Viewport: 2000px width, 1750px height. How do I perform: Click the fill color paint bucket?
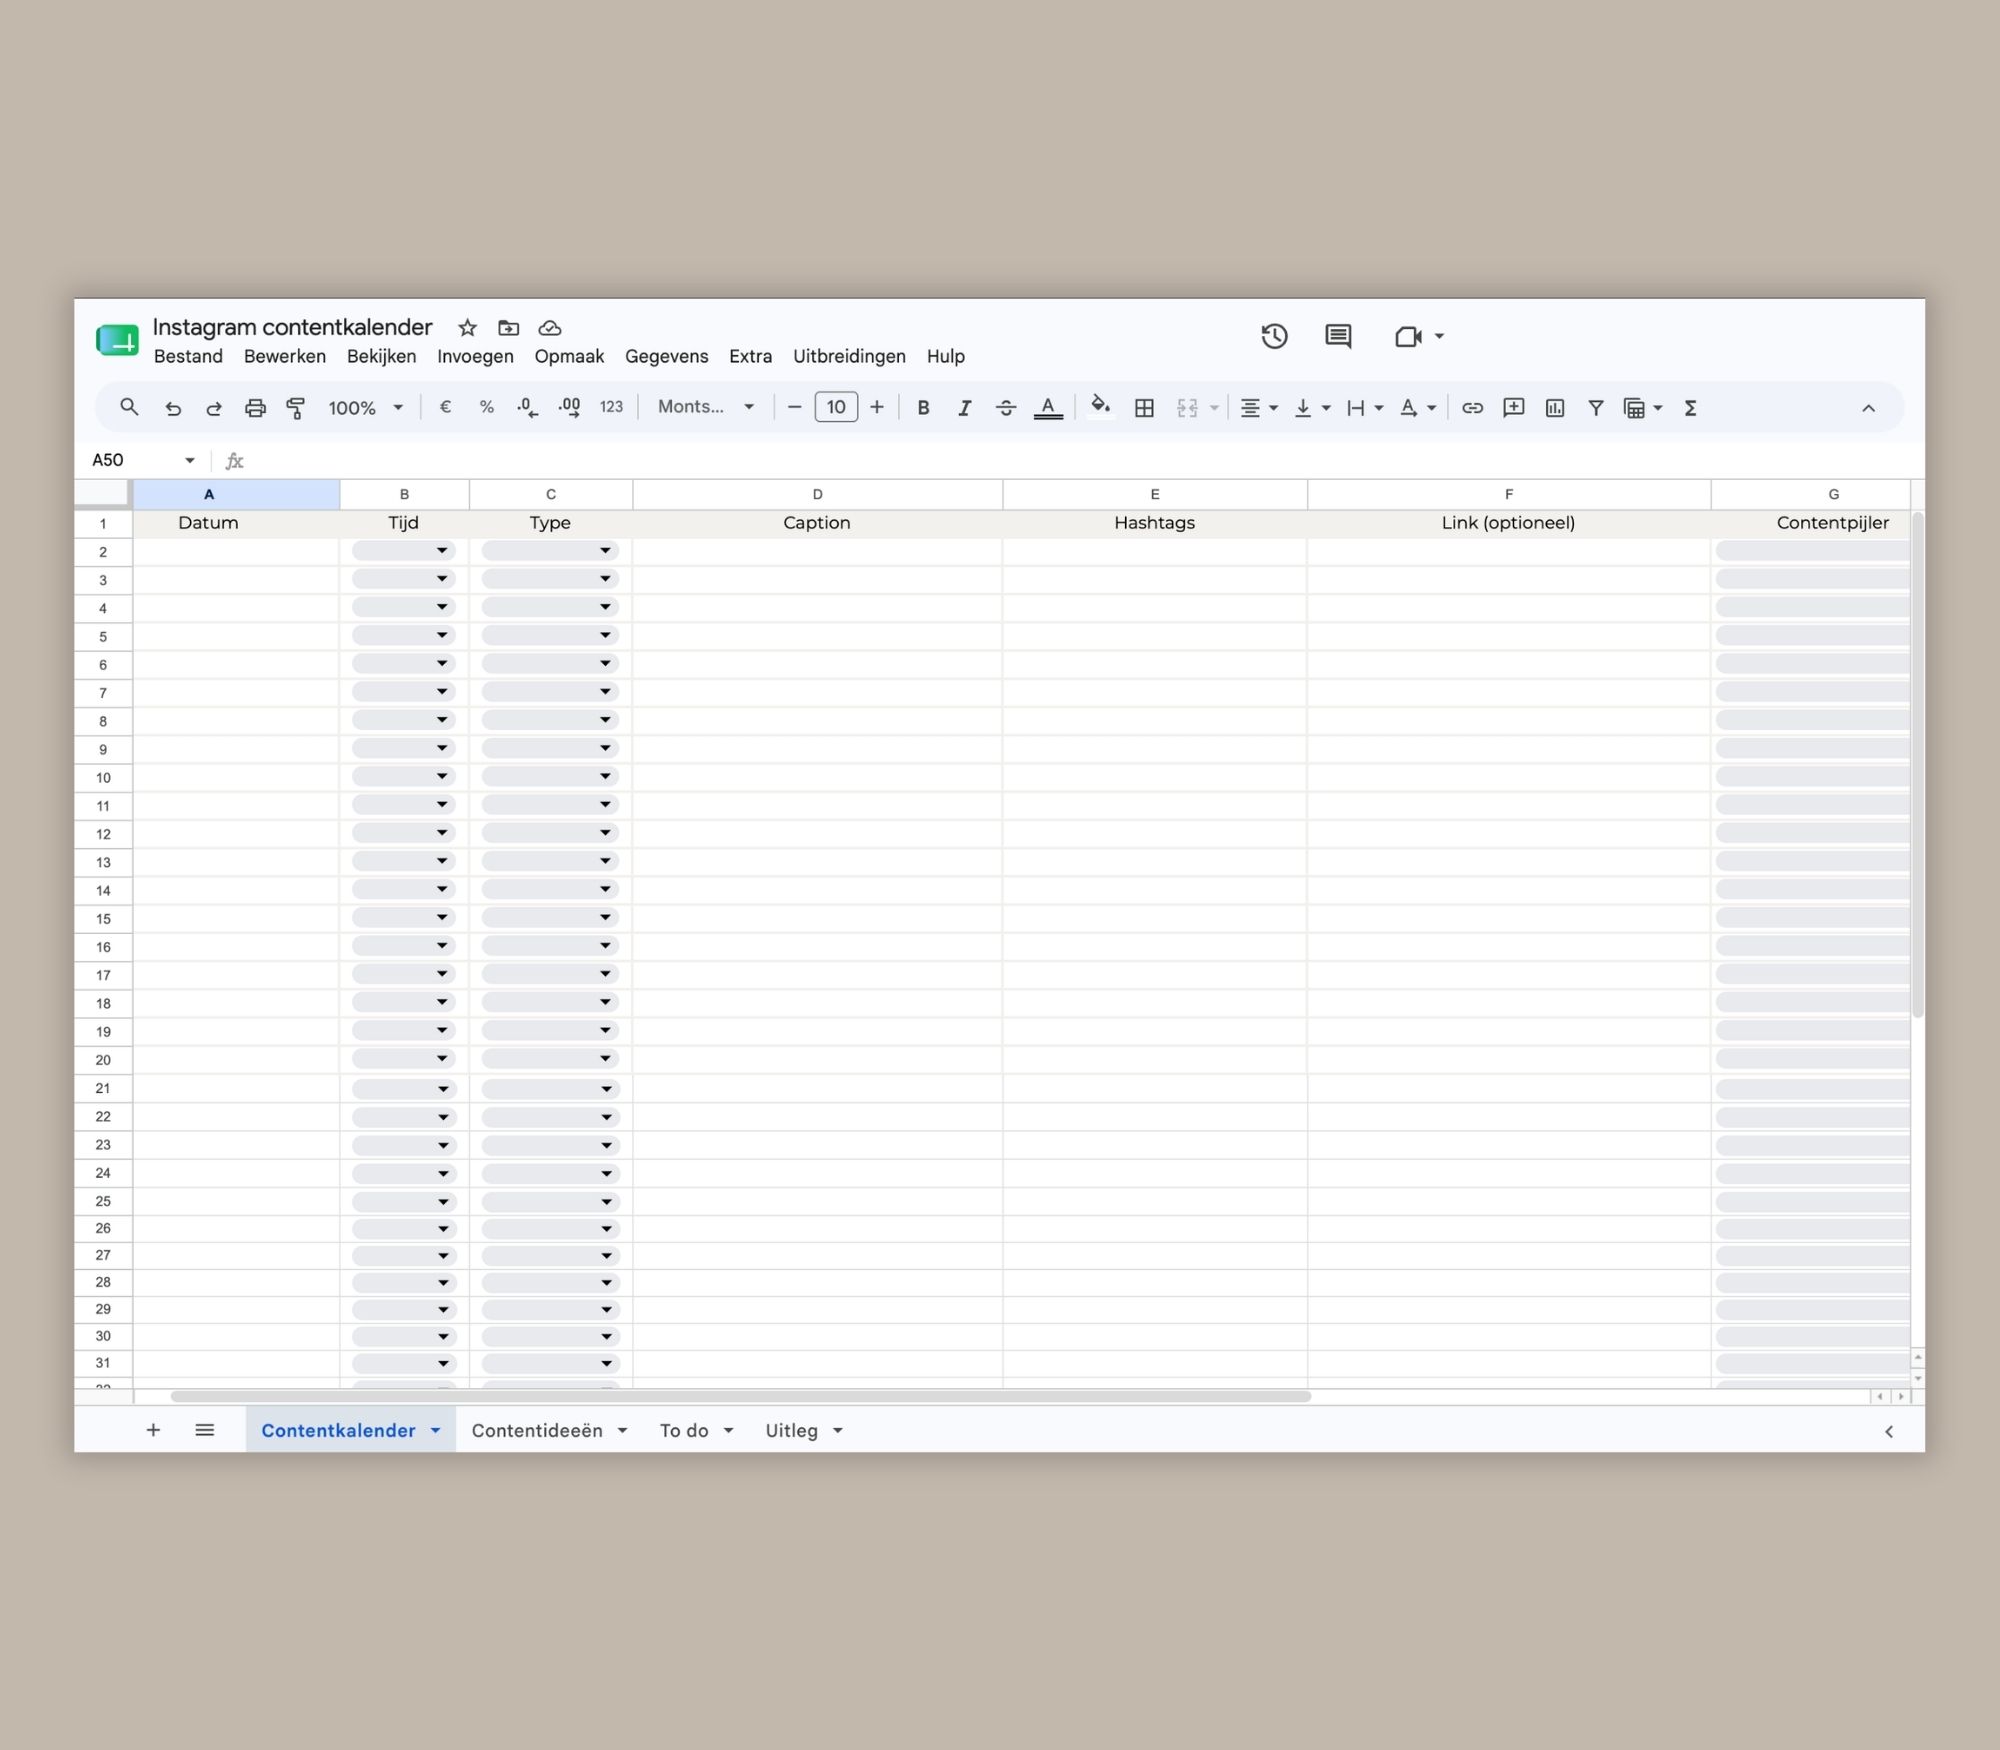click(x=1100, y=407)
